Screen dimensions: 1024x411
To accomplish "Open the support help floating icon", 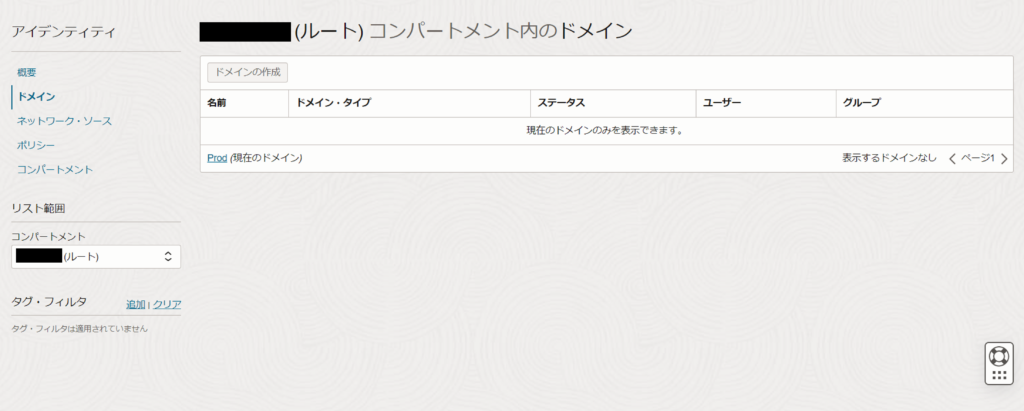I will (999, 363).
